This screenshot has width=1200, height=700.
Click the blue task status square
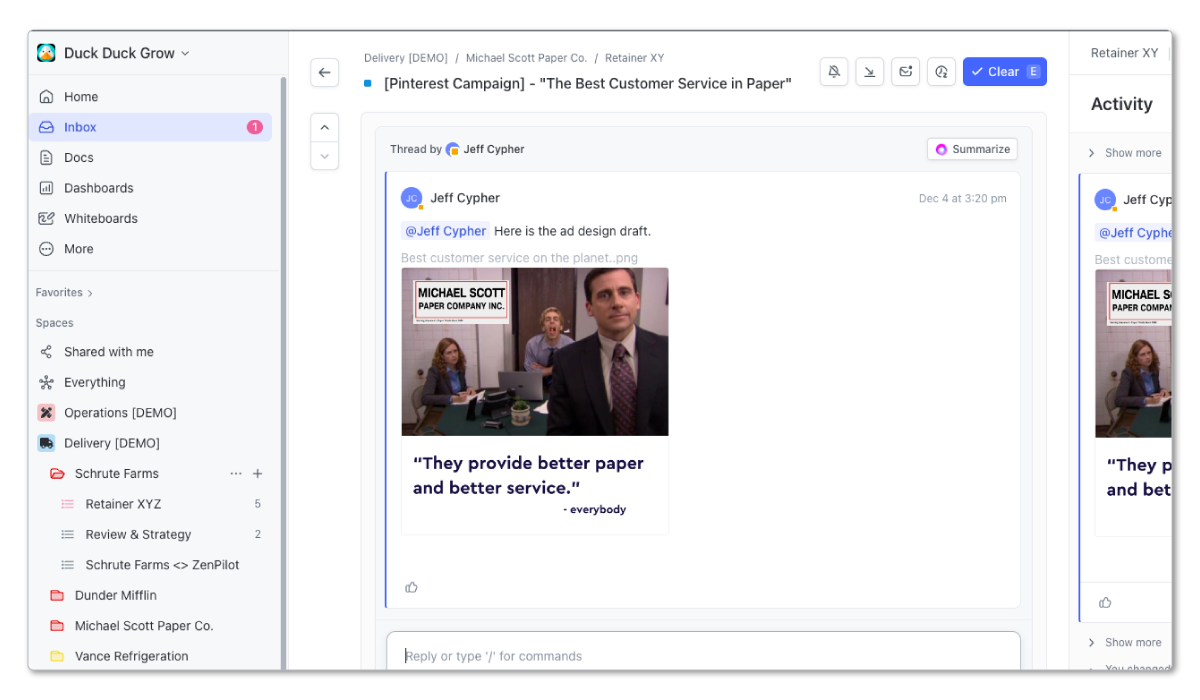[x=368, y=83]
